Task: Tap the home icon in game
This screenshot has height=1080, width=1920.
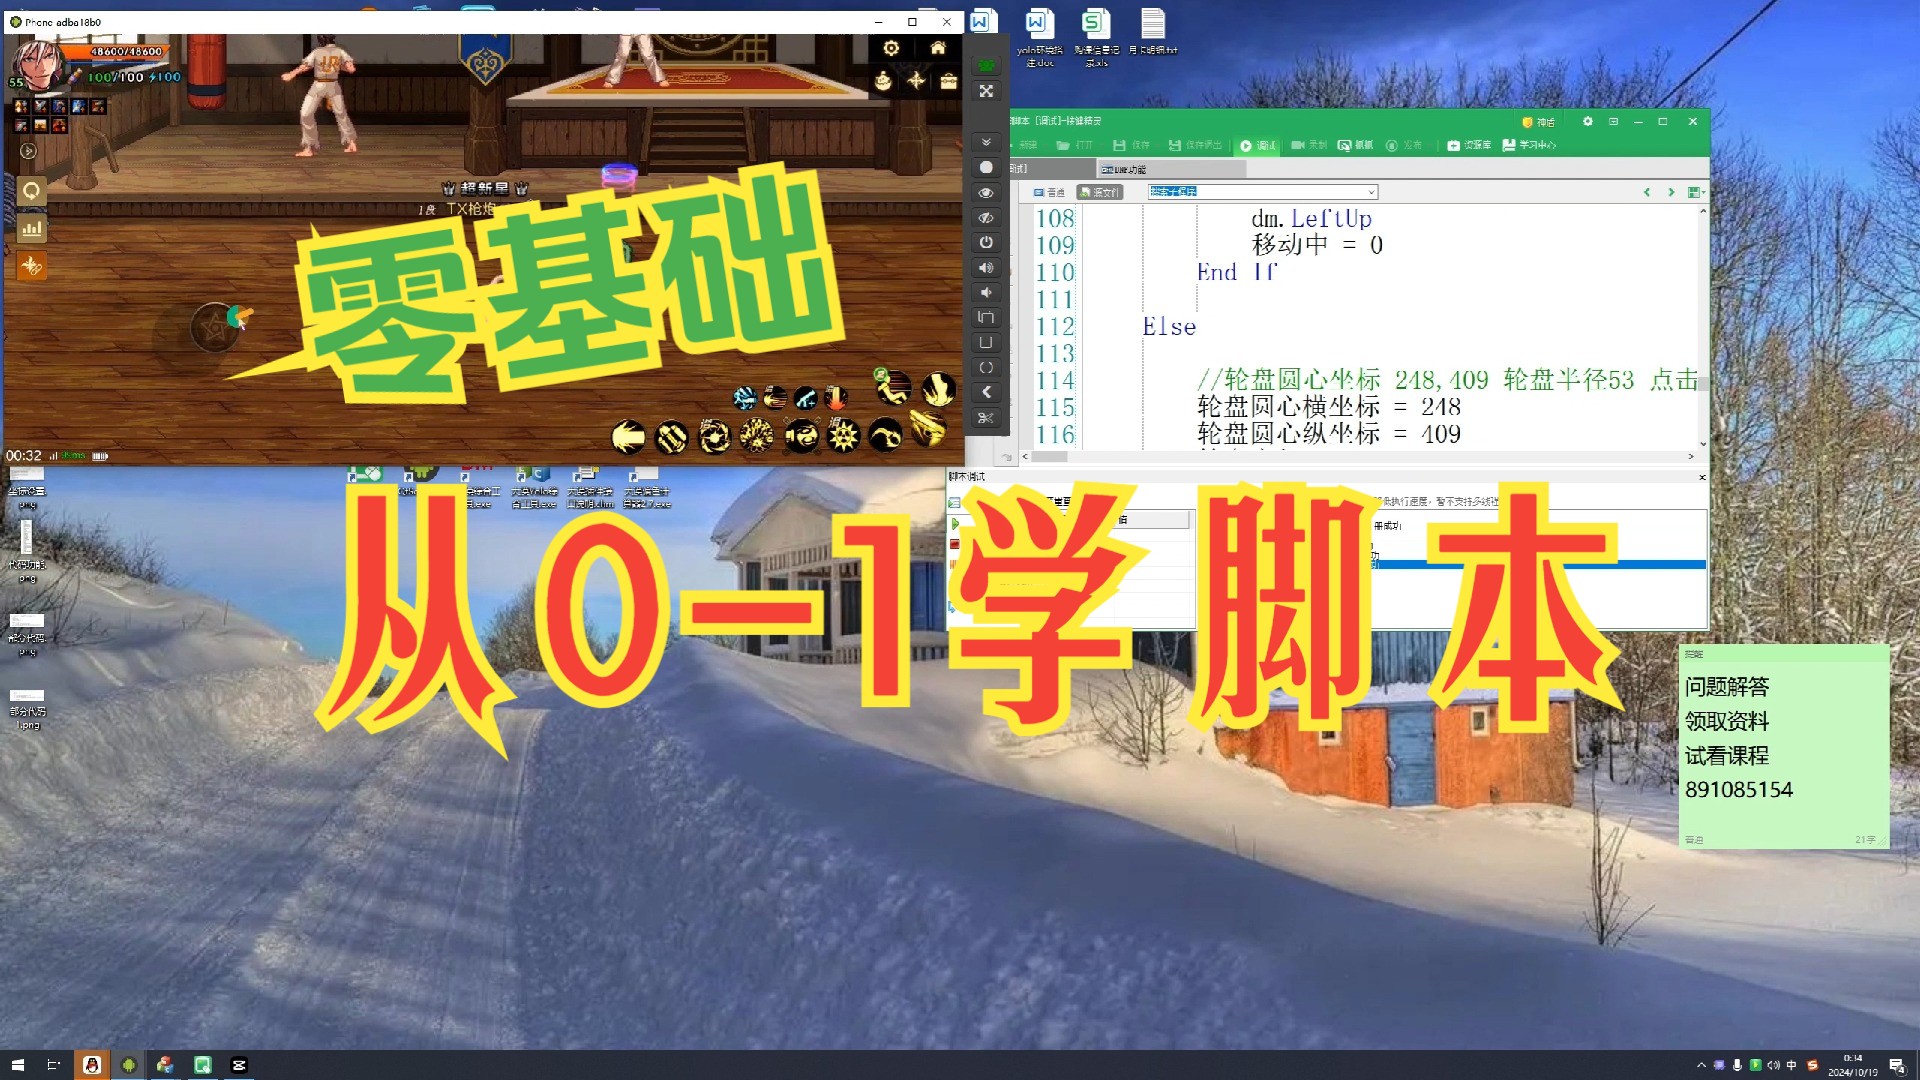Action: [937, 48]
